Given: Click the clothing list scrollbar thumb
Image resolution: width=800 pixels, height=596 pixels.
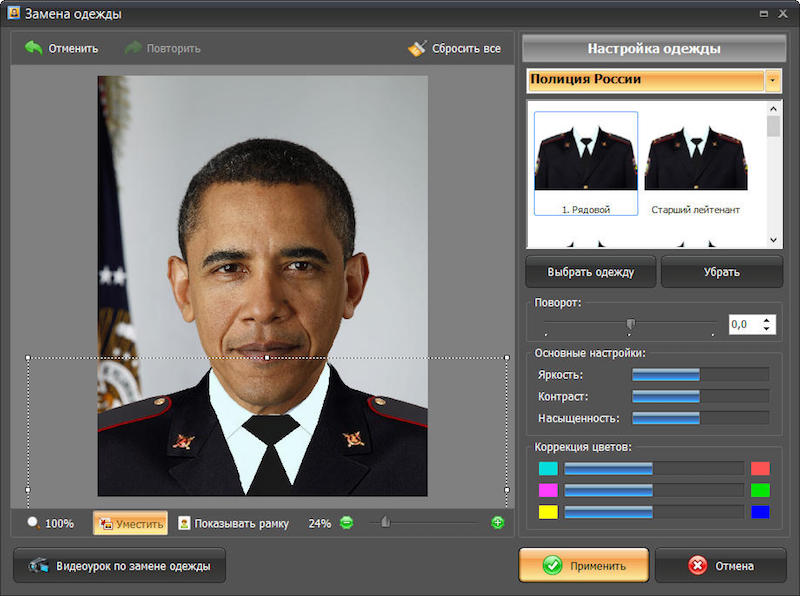Looking at the screenshot, I should click(773, 126).
